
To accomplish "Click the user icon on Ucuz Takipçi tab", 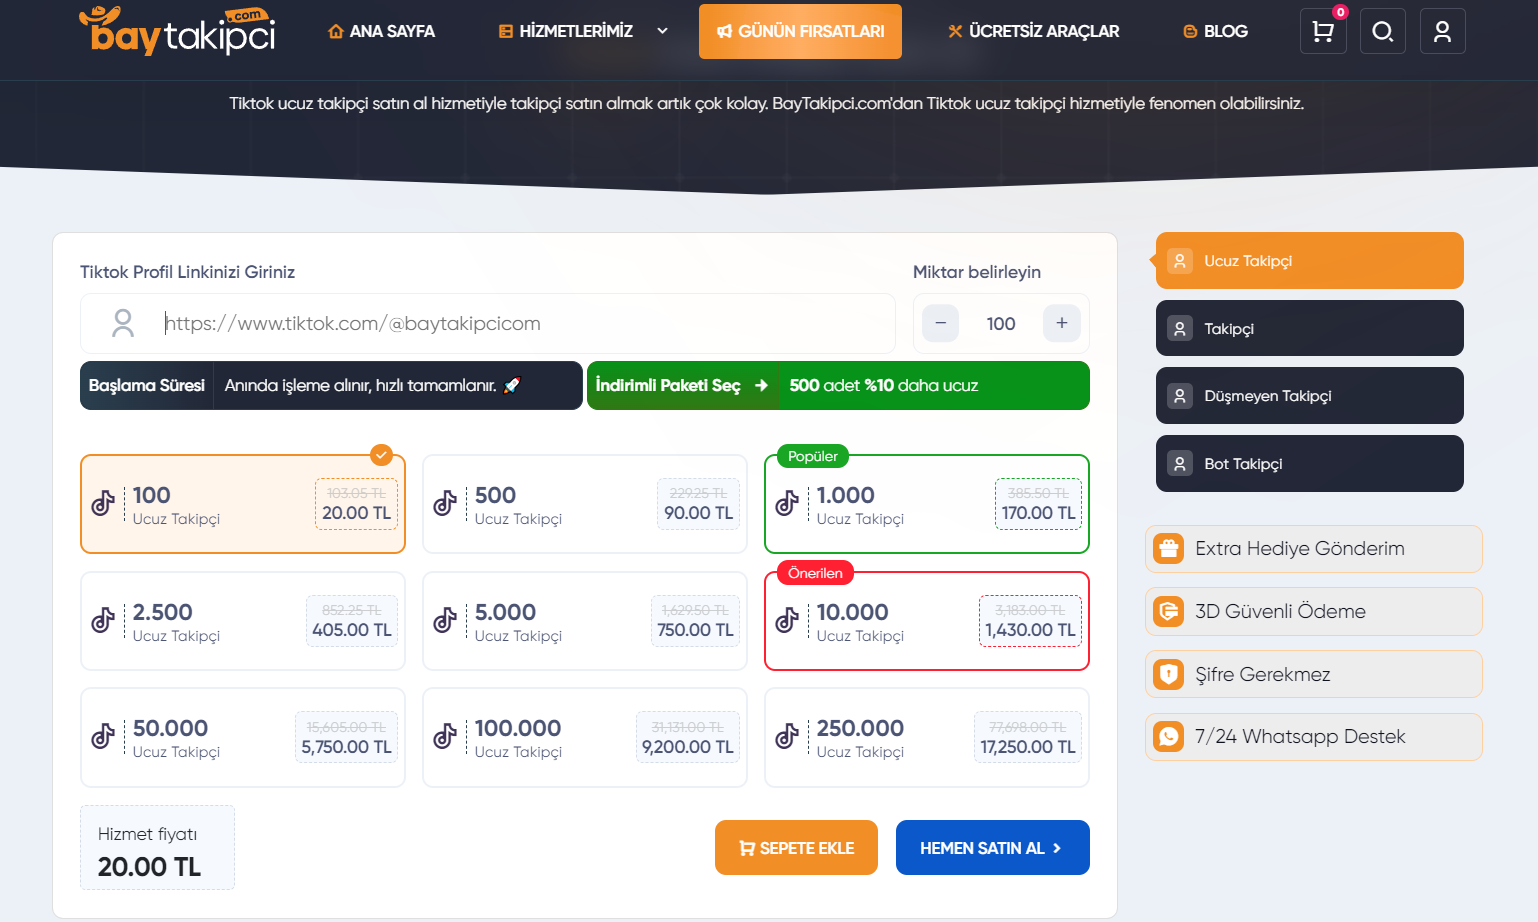I will pyautogui.click(x=1180, y=261).
